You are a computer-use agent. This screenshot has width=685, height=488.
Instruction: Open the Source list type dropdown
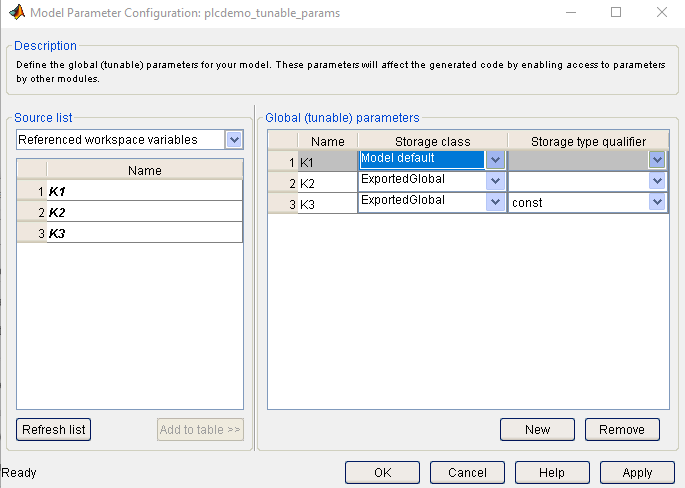(x=234, y=140)
